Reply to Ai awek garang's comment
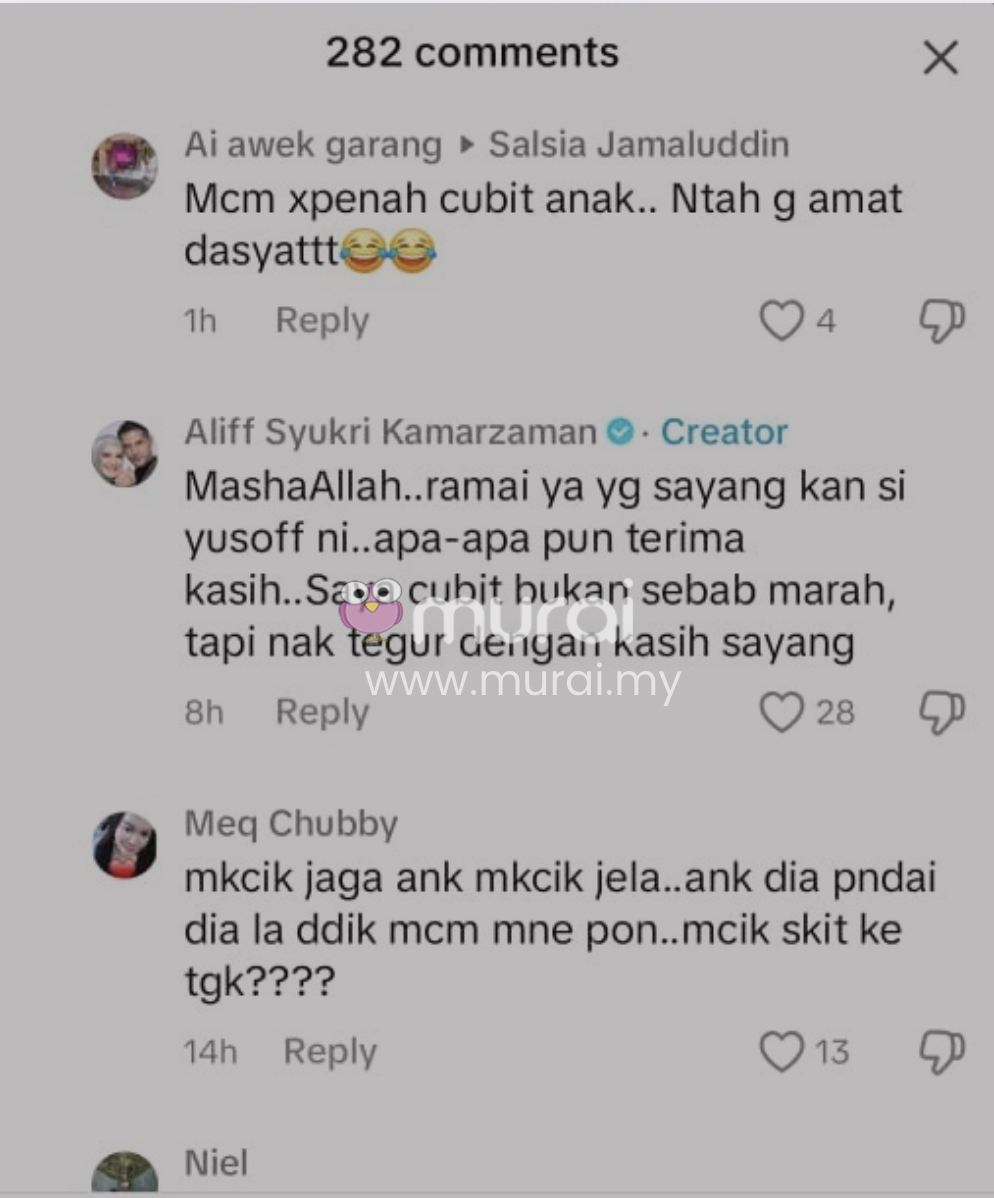The width and height of the screenshot is (994, 1198). tap(322, 321)
